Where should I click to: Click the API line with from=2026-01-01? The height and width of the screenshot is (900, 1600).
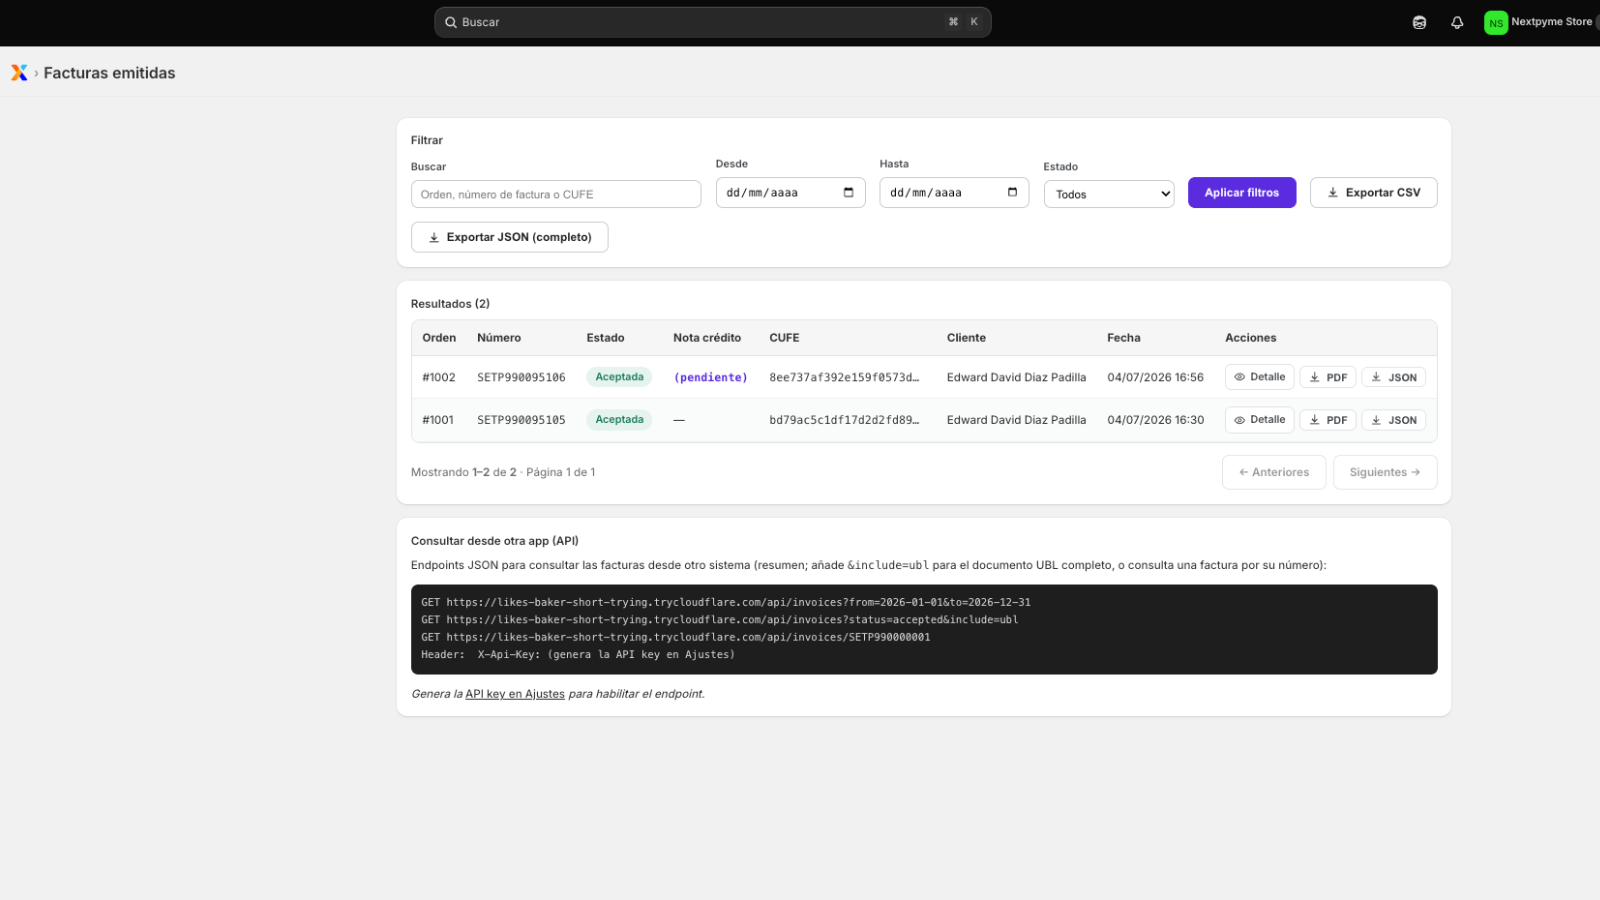coord(726,602)
